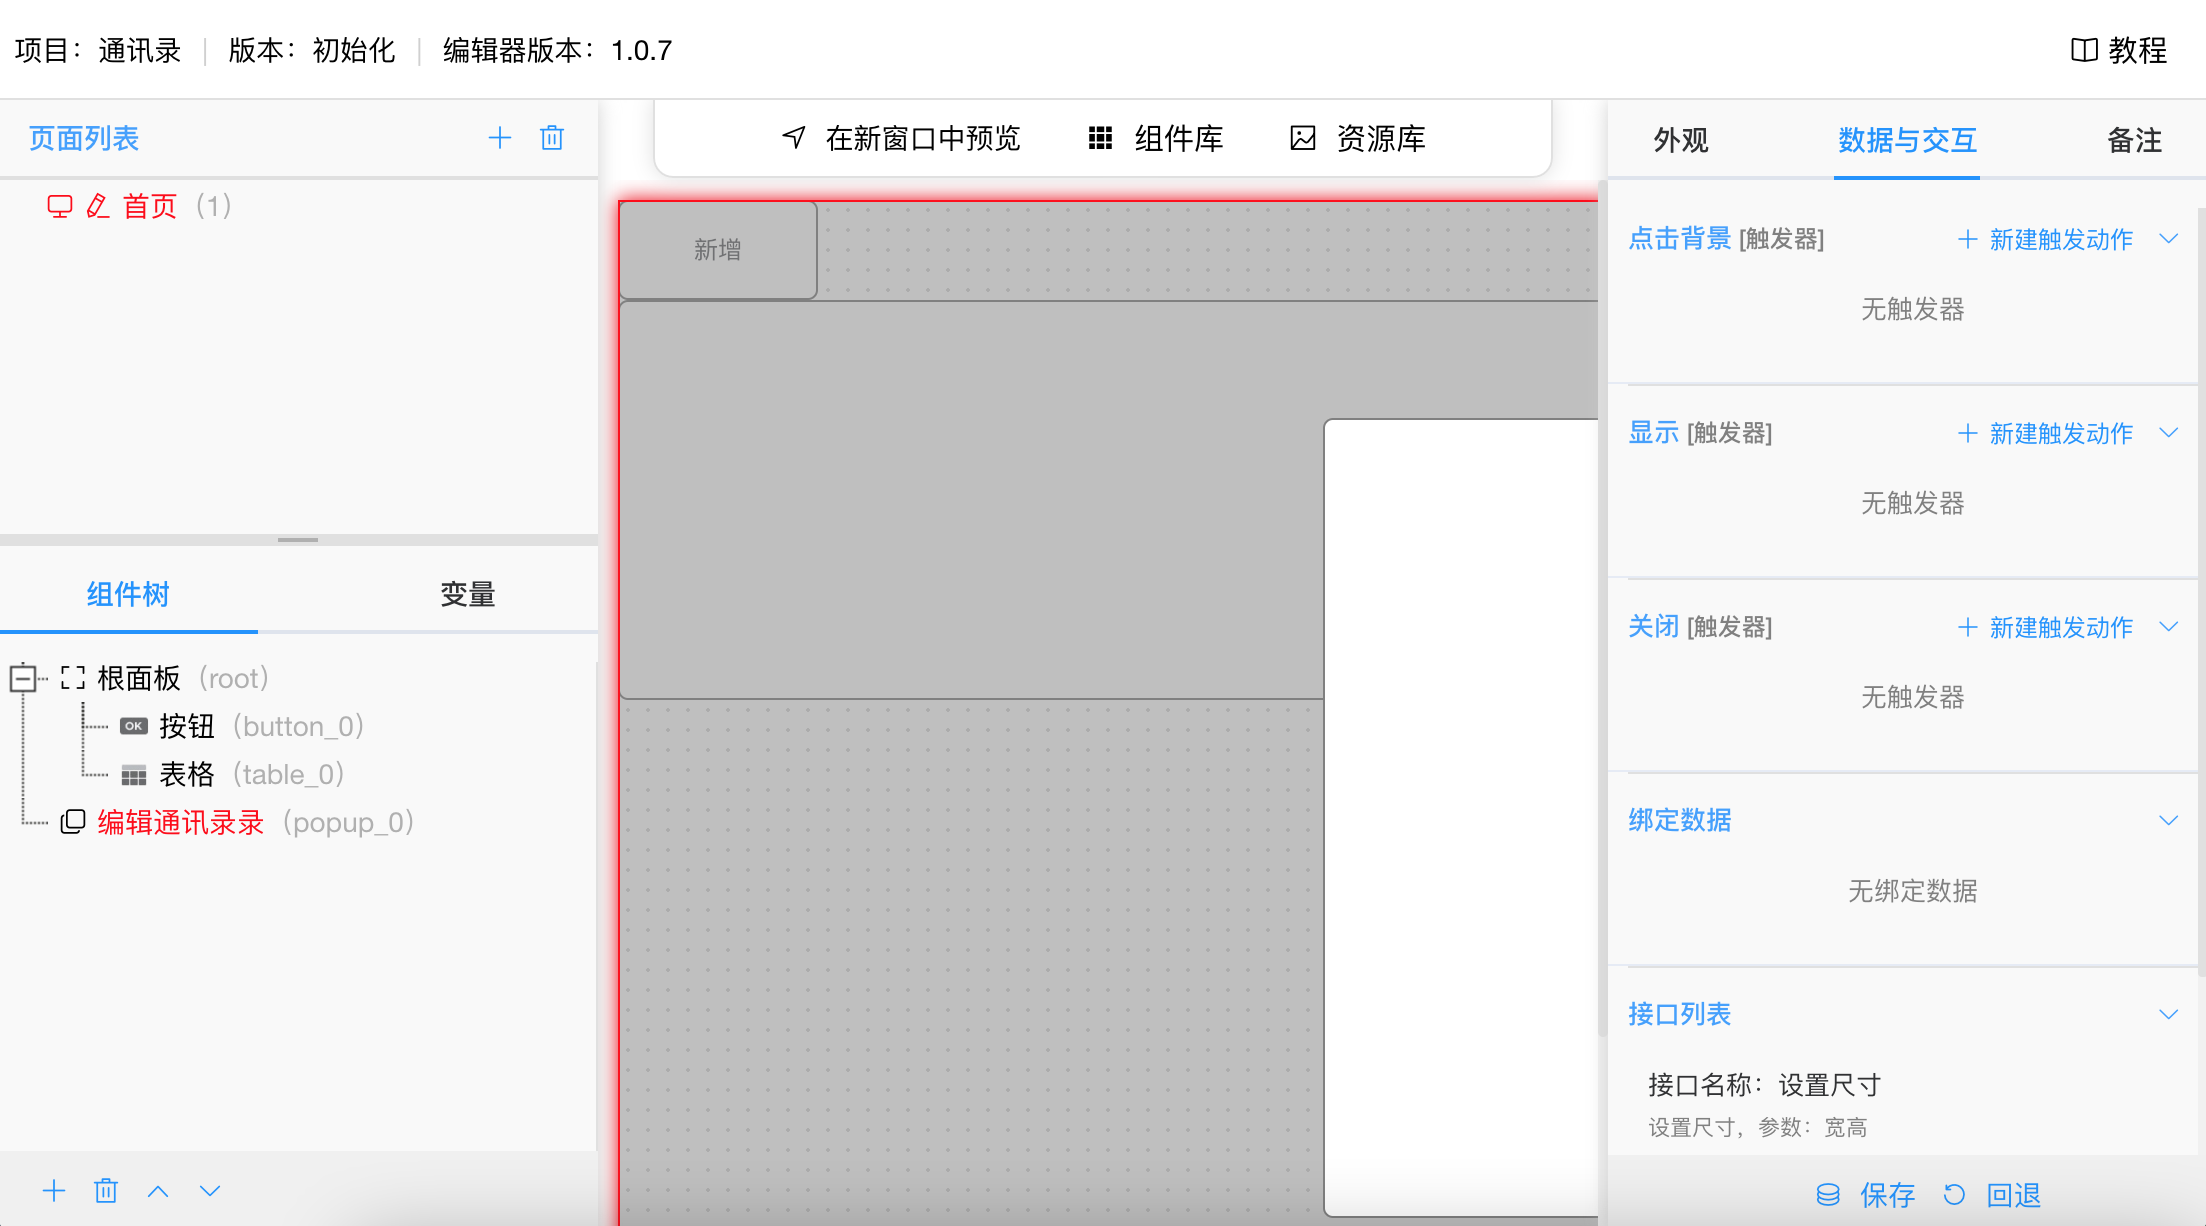Click the popup icon for popup_0

pos(73,822)
